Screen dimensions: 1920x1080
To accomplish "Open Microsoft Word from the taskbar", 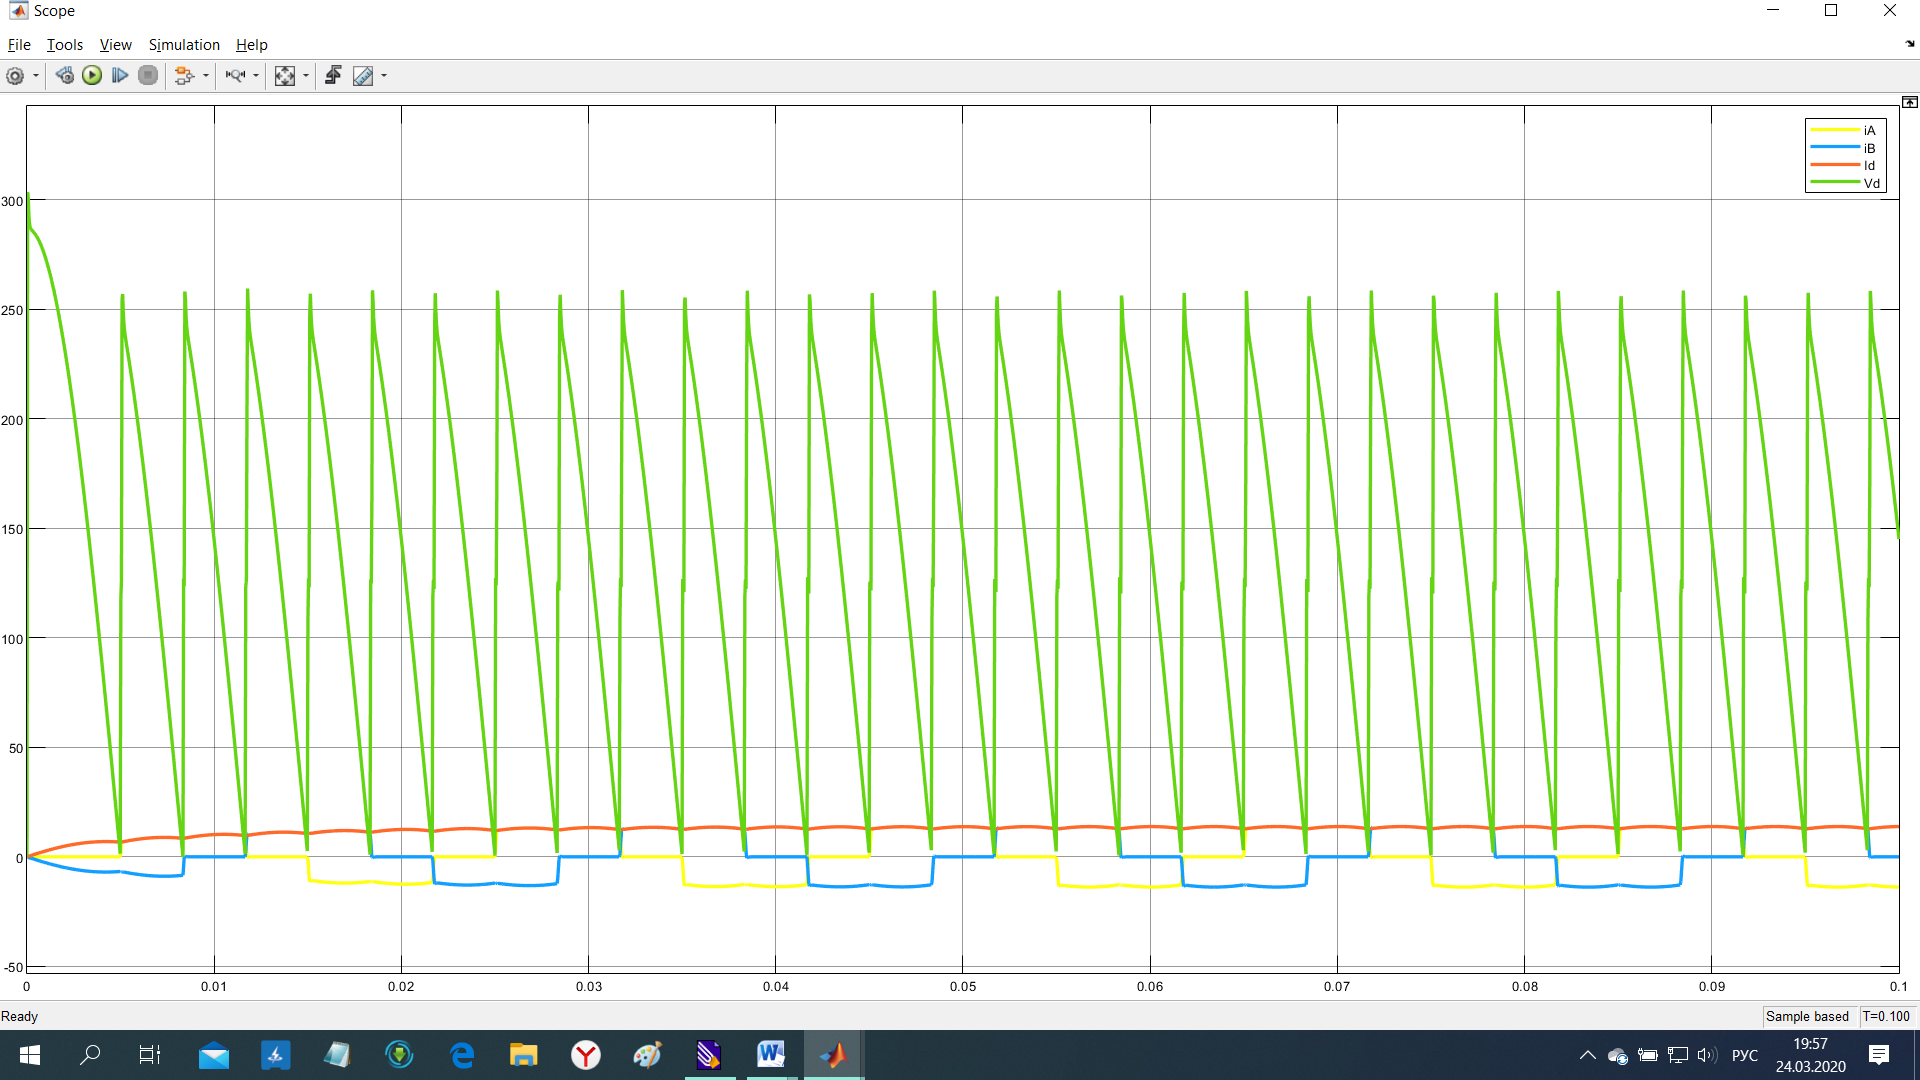I will pyautogui.click(x=770, y=1054).
